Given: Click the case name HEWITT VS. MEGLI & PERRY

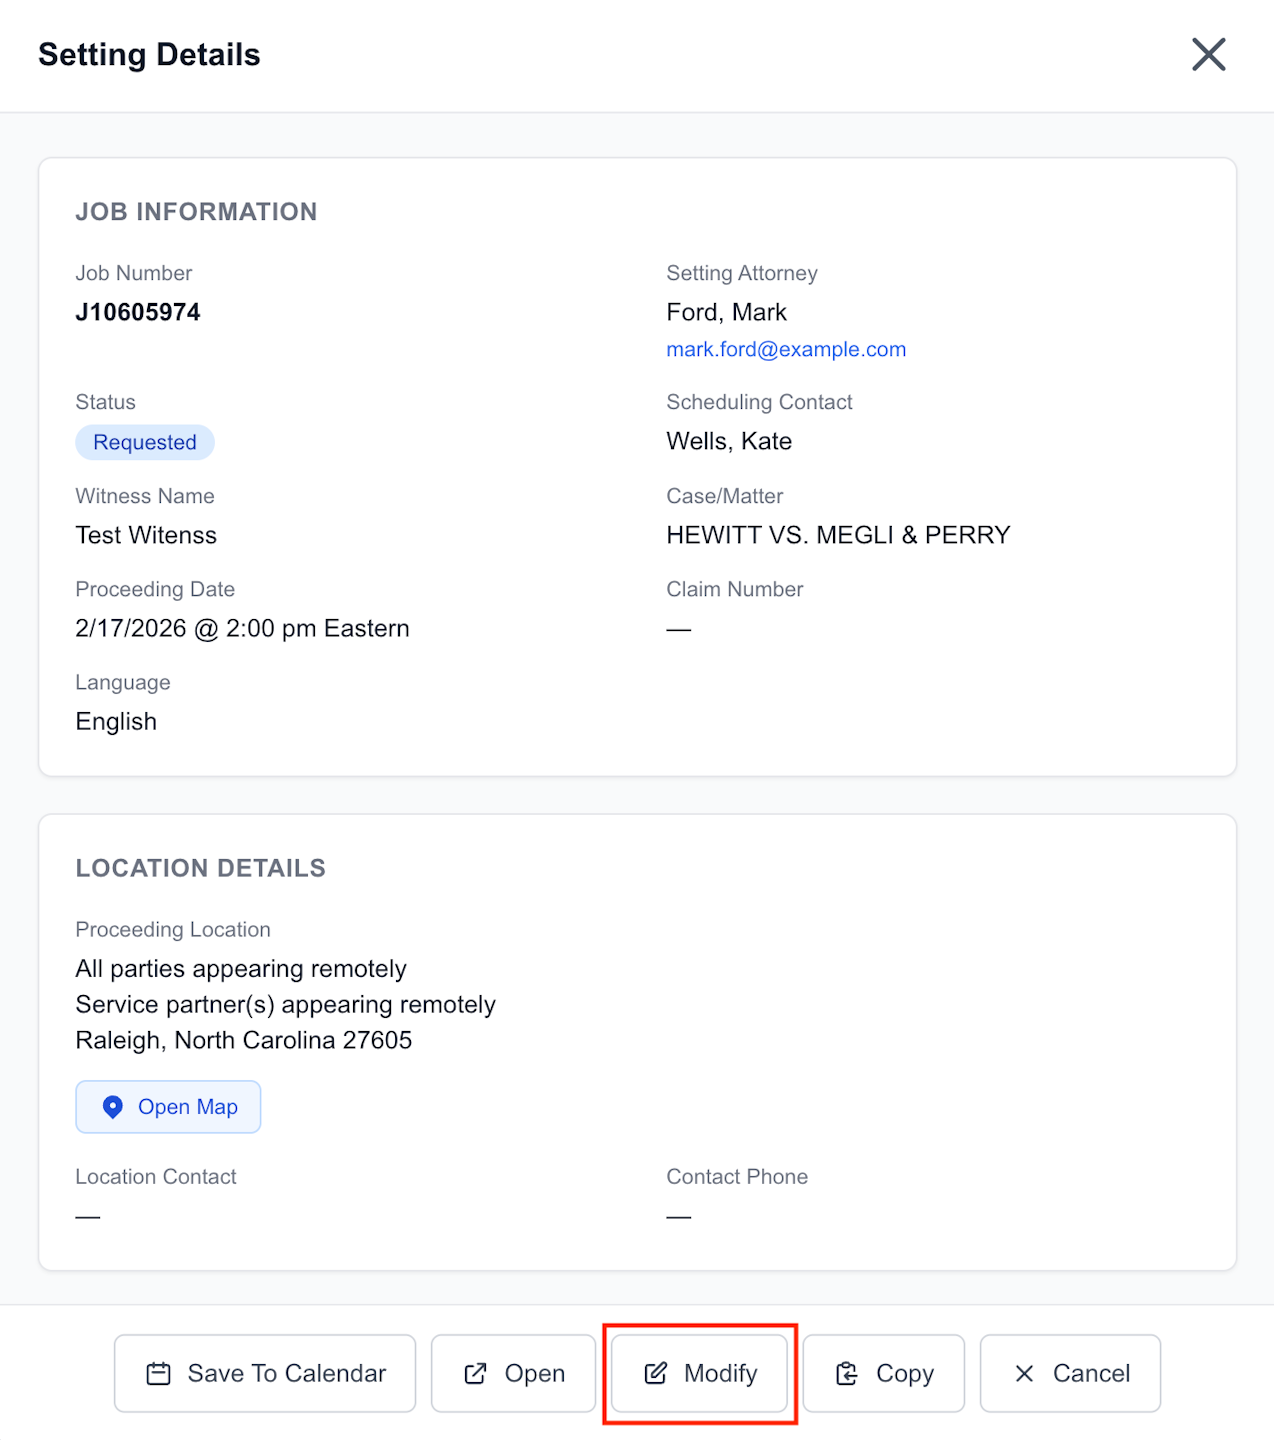Looking at the screenshot, I should click(838, 535).
